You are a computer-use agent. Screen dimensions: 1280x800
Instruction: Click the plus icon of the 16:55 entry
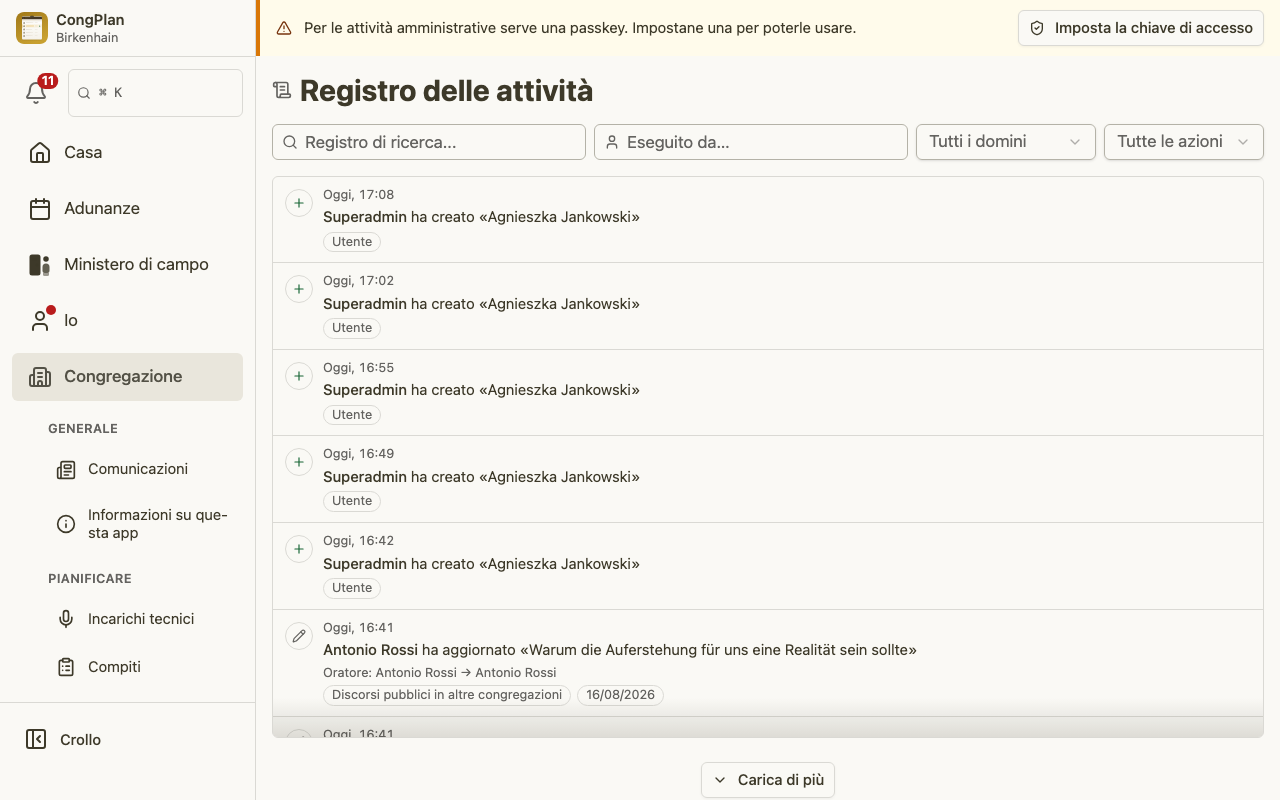pos(299,376)
